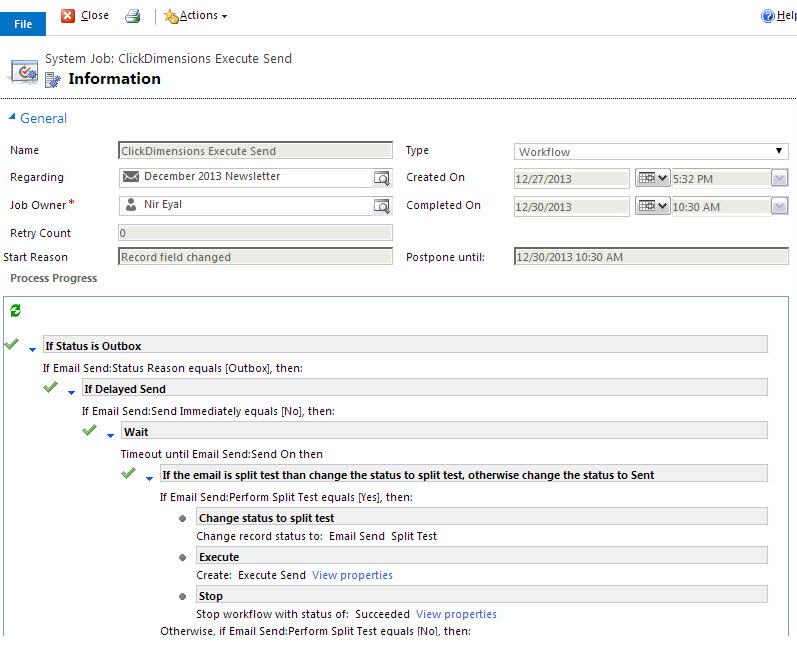The width and height of the screenshot is (797, 653).
Task: Select the If Delayed Send step
Action: click(x=424, y=387)
